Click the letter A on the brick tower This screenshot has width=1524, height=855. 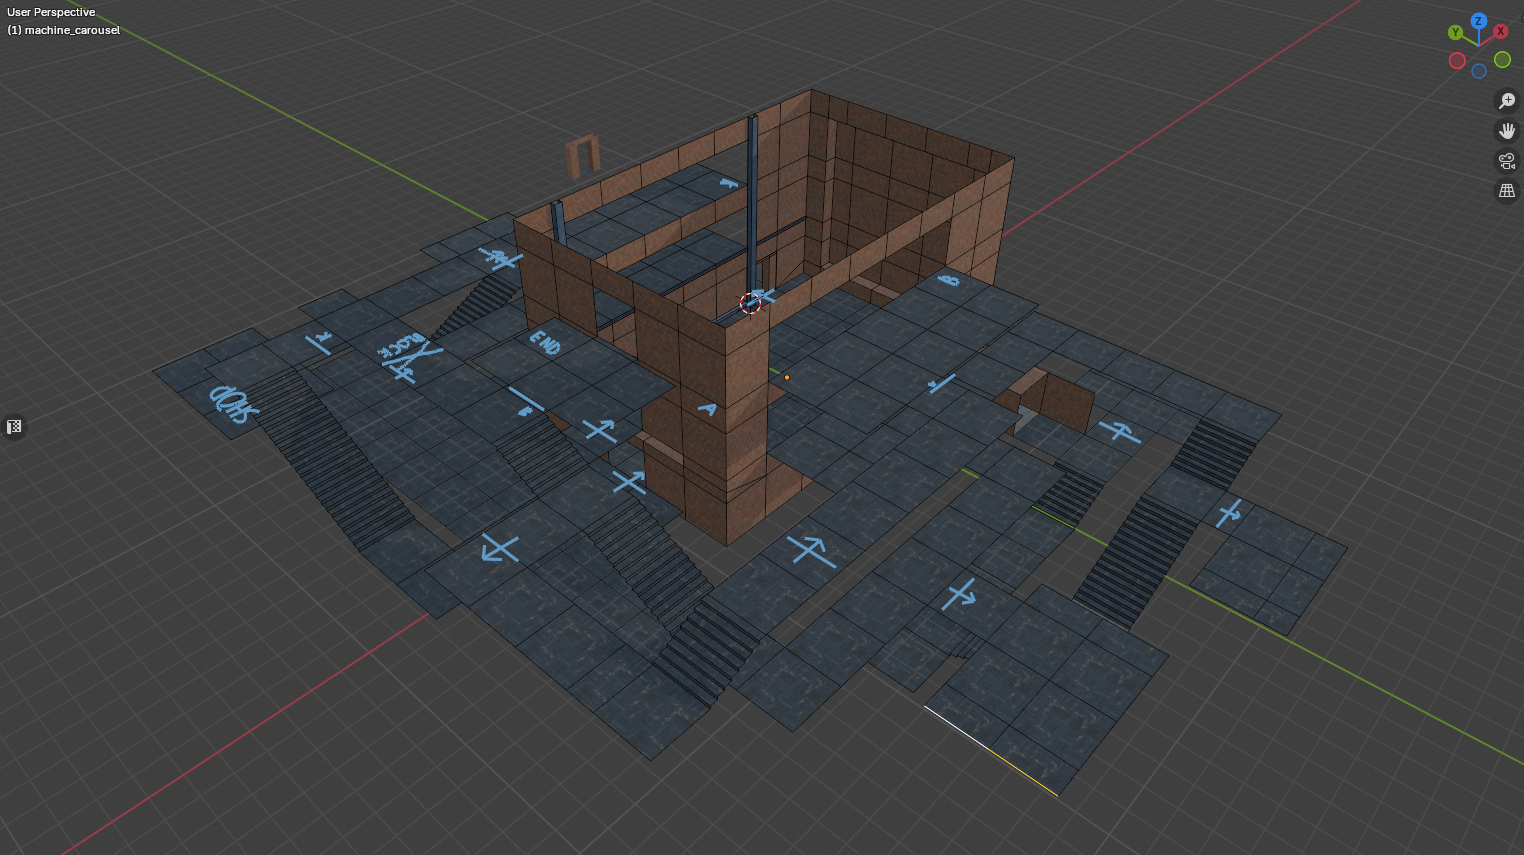[707, 409]
